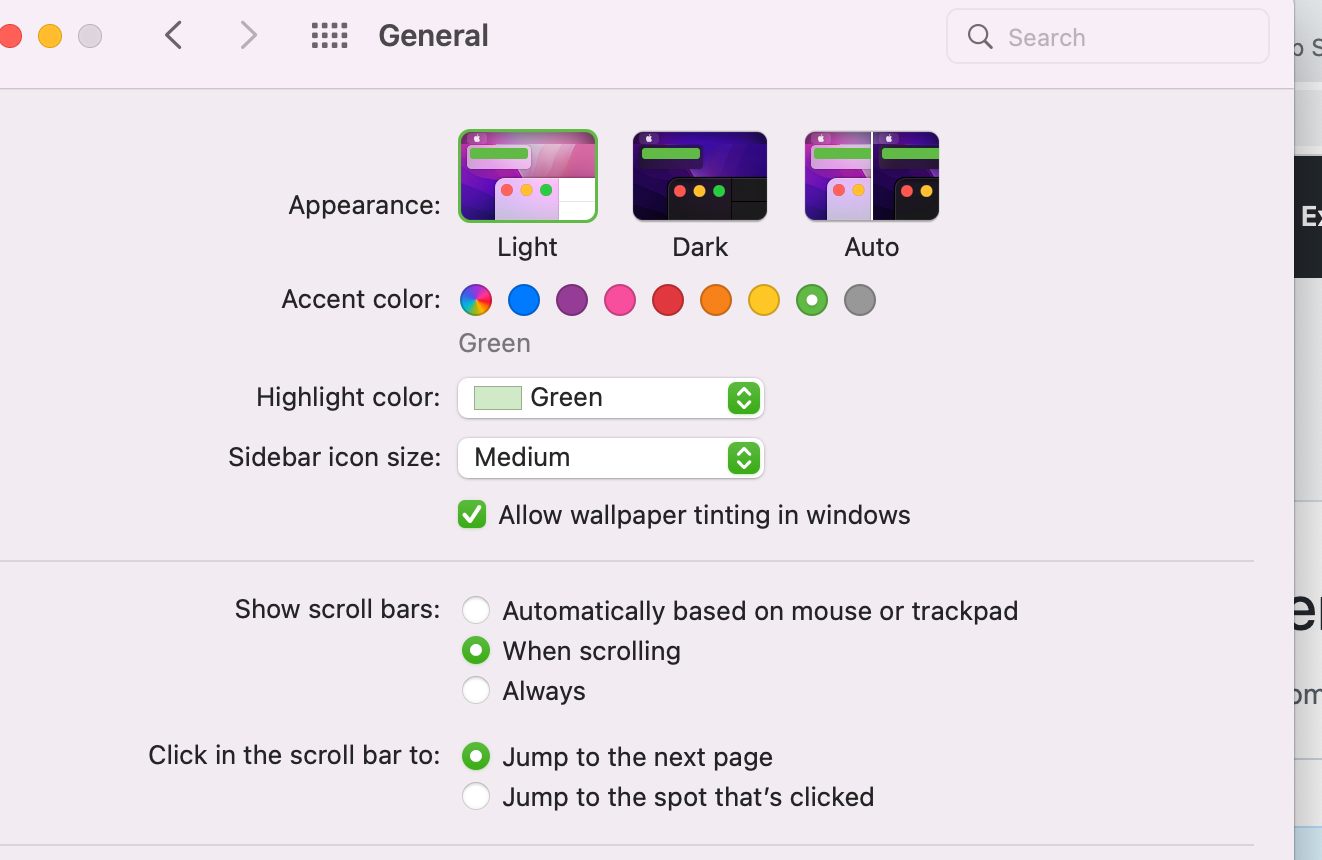The height and width of the screenshot is (860, 1322).
Task: Select the Light appearance option
Action: point(527,176)
